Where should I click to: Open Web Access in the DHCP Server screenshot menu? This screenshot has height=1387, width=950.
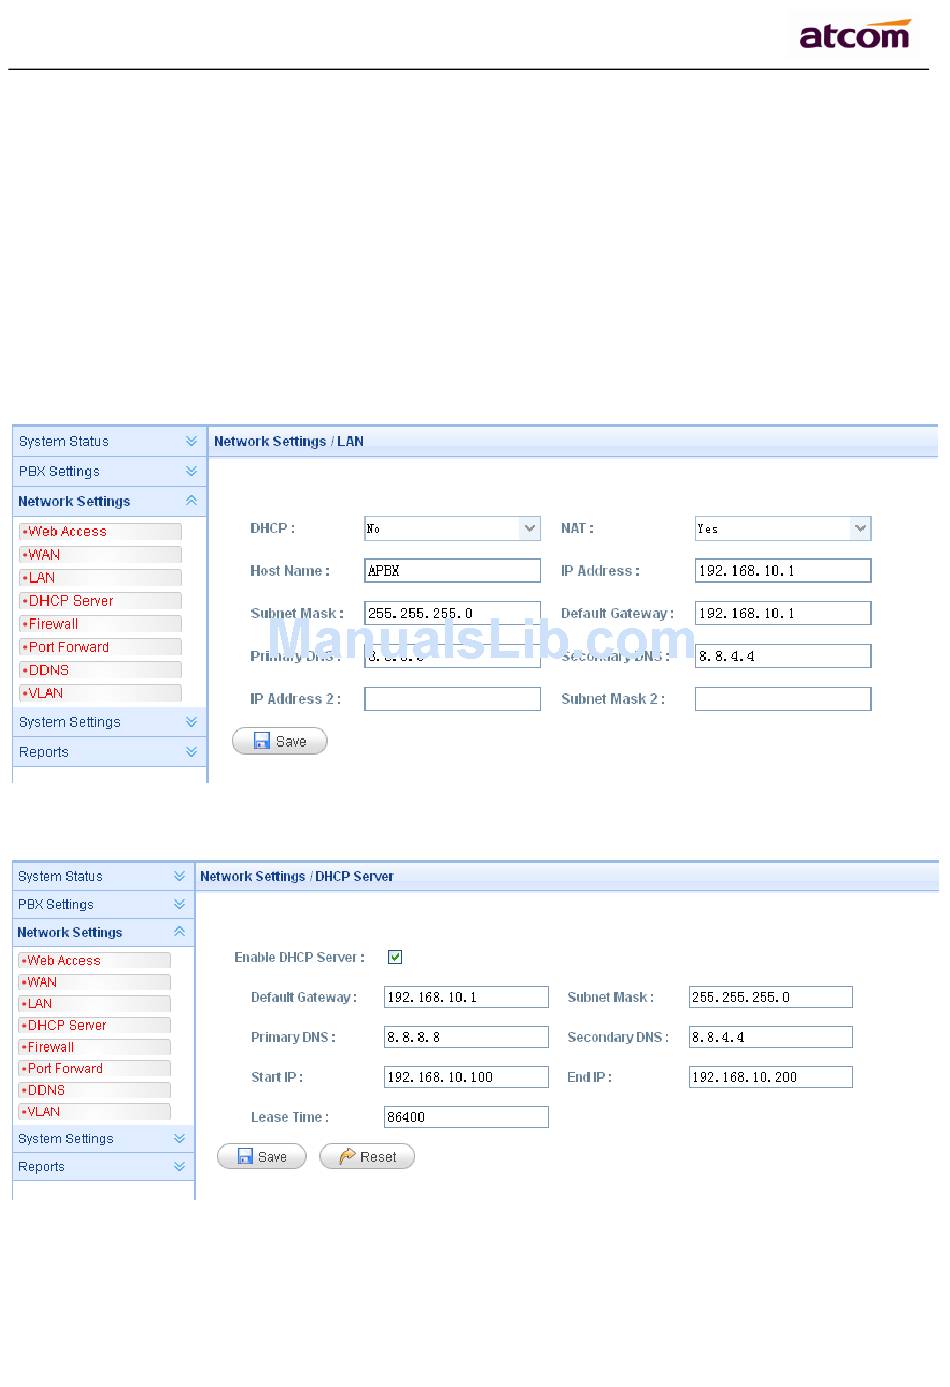point(94,960)
